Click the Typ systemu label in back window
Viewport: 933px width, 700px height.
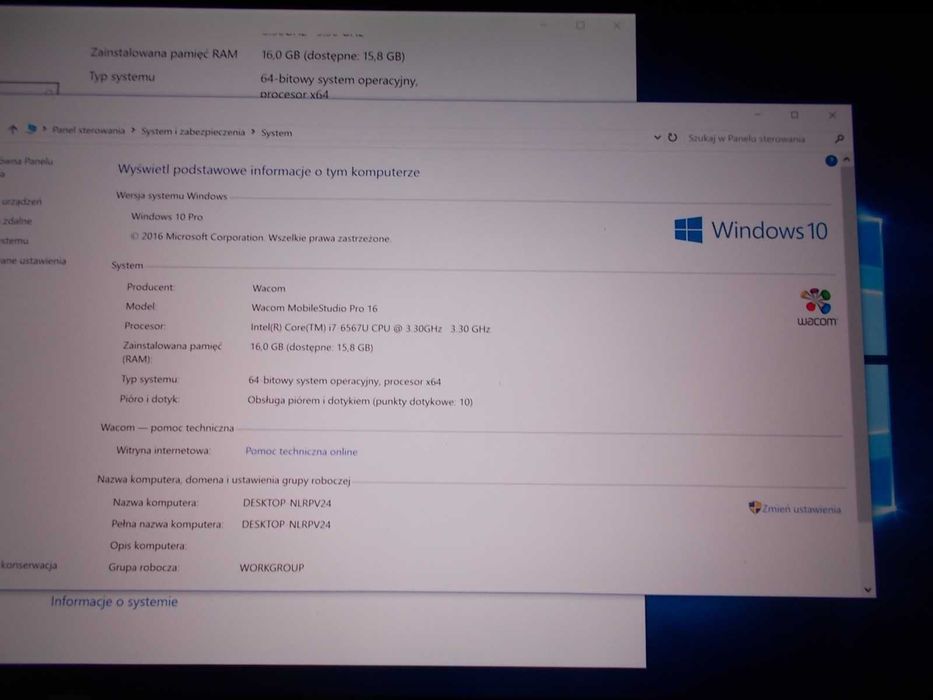pos(122,77)
